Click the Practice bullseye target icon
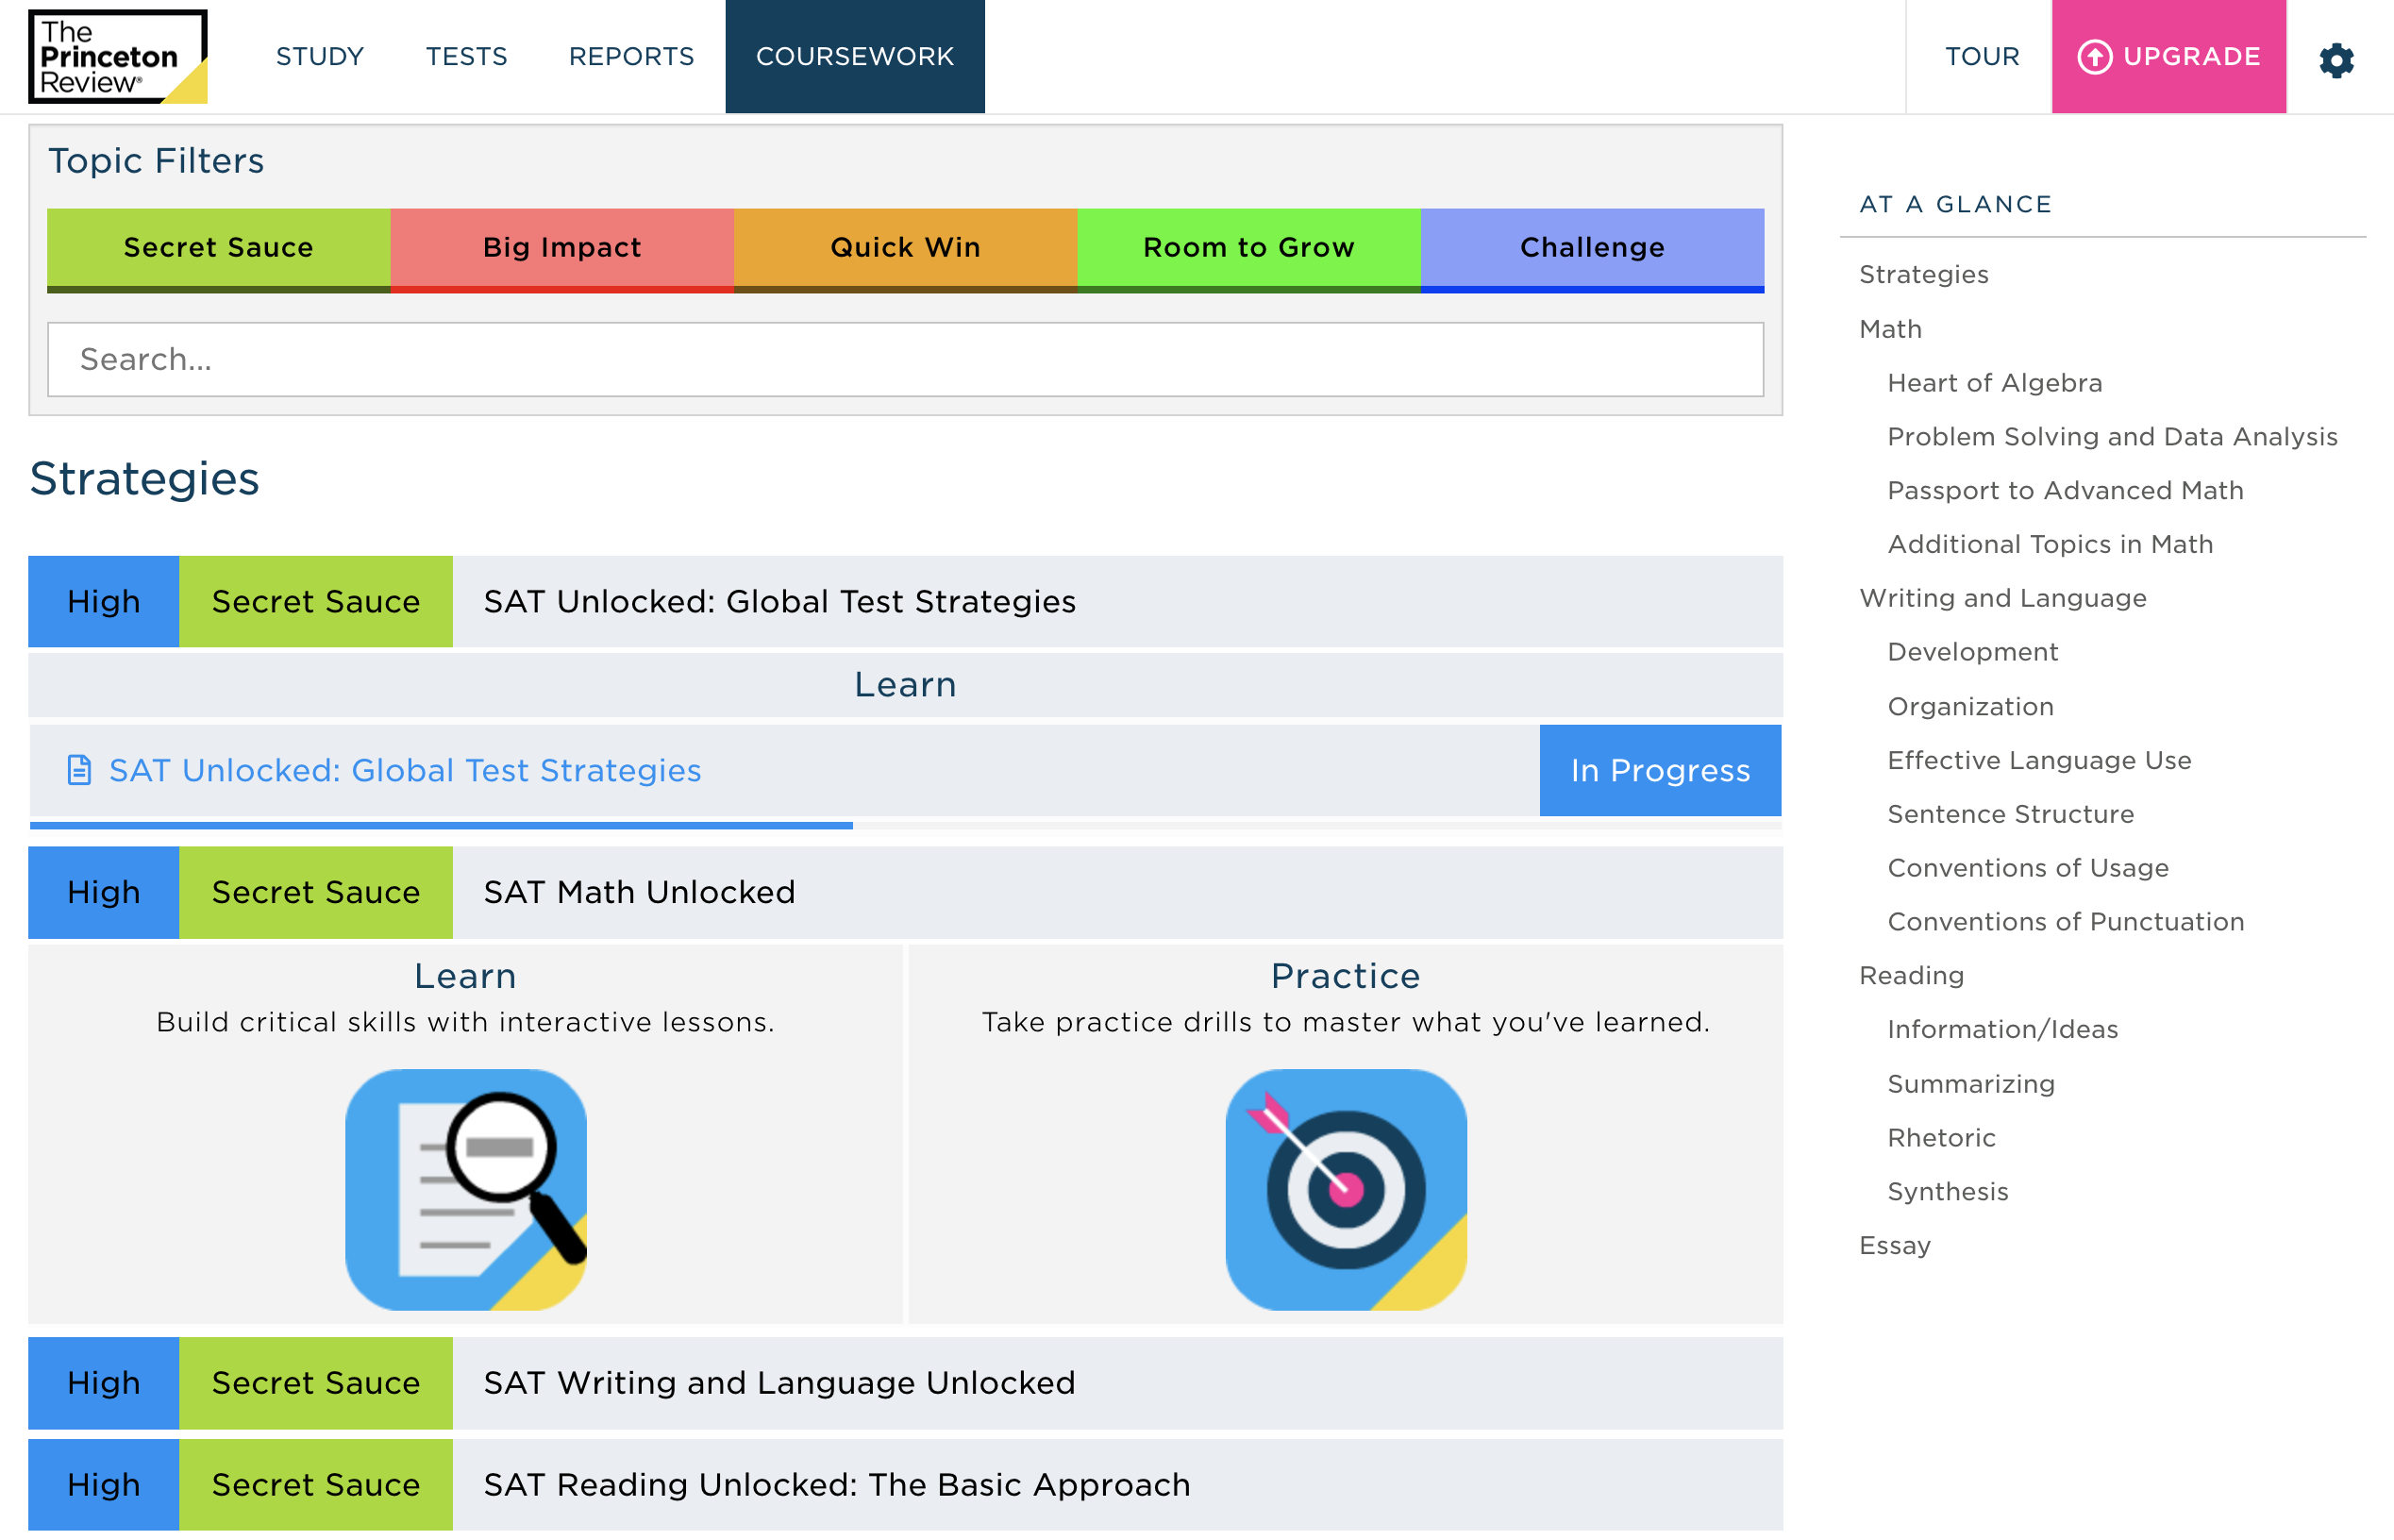This screenshot has height=1540, width=2394. [1345, 1189]
